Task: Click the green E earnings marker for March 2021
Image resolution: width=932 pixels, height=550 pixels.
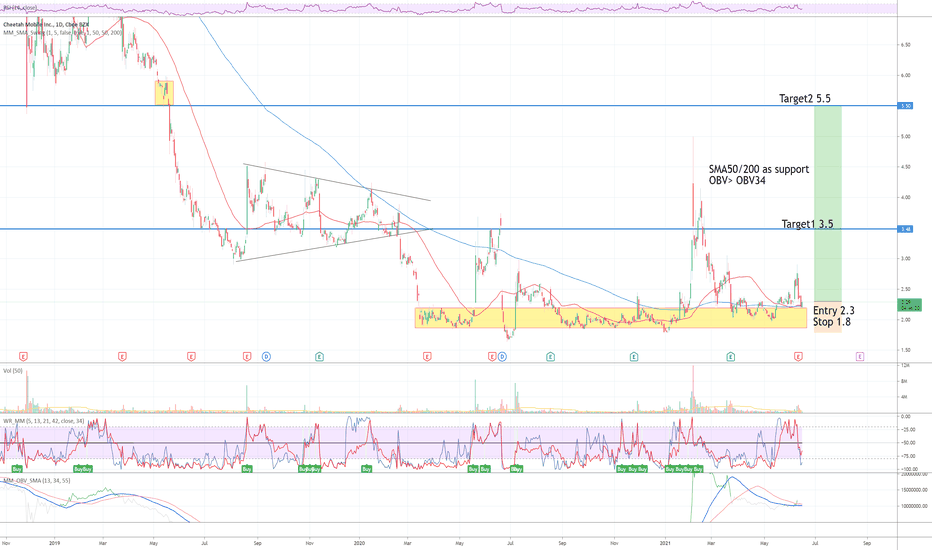Action: pos(731,357)
